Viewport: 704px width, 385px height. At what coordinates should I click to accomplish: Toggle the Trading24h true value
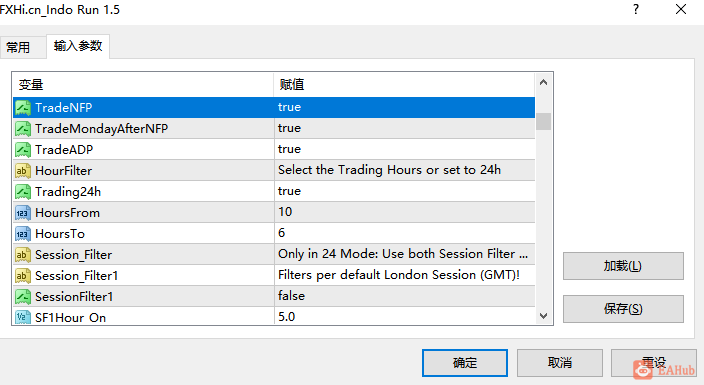point(405,191)
